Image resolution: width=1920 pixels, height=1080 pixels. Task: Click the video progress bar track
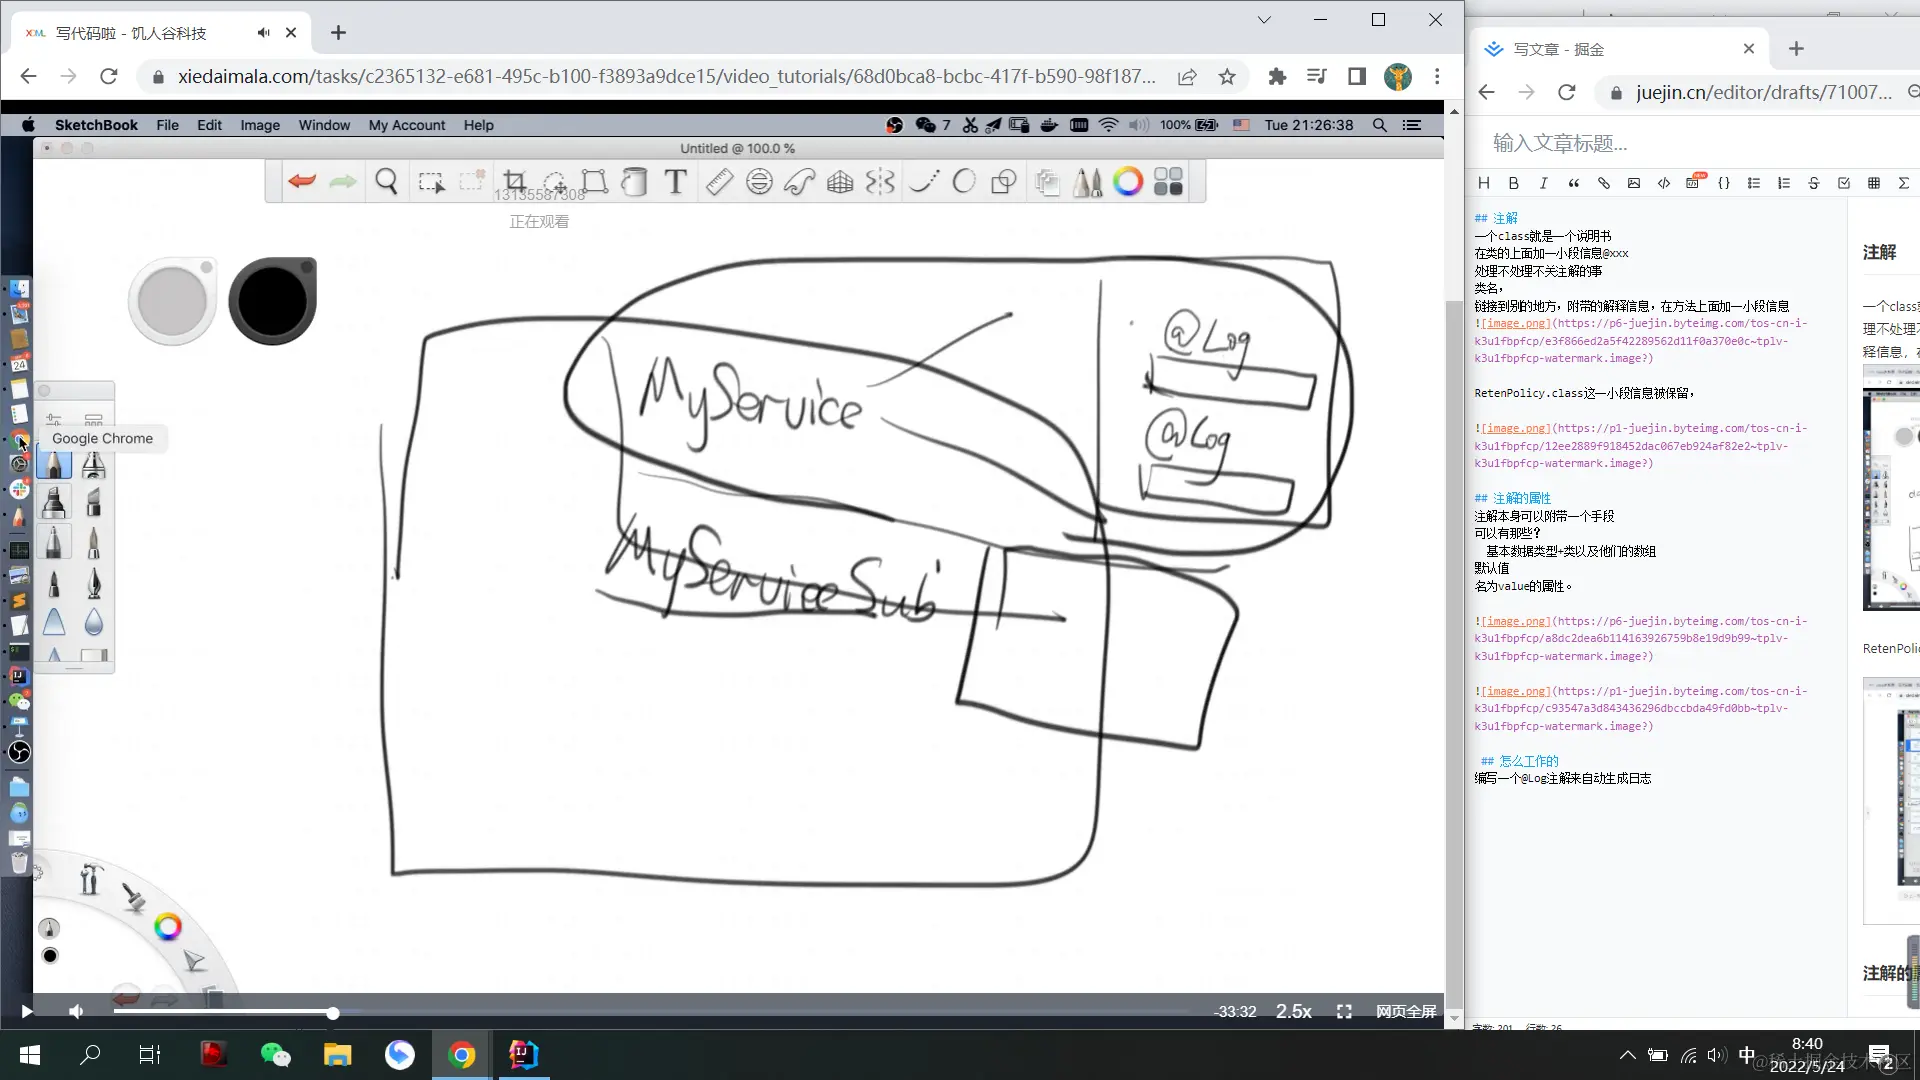(700, 1012)
